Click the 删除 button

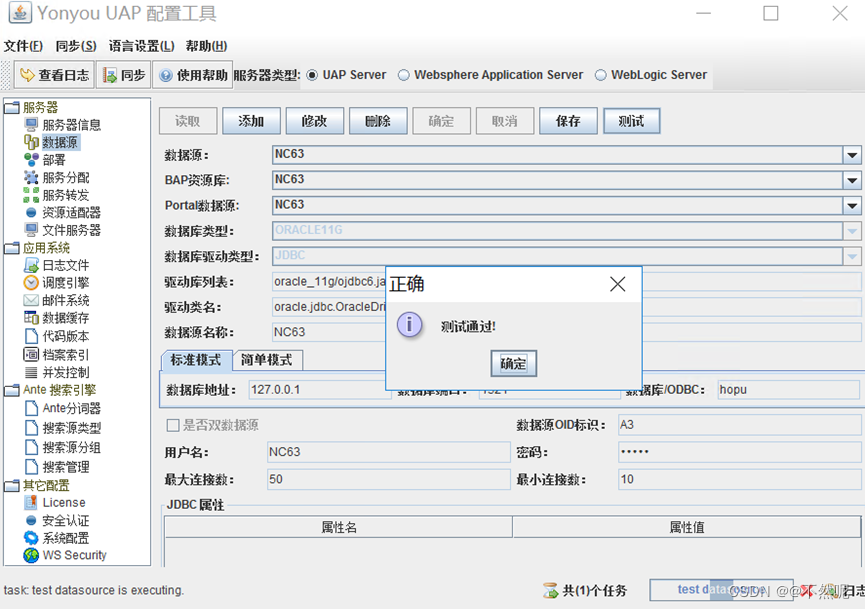(x=378, y=121)
